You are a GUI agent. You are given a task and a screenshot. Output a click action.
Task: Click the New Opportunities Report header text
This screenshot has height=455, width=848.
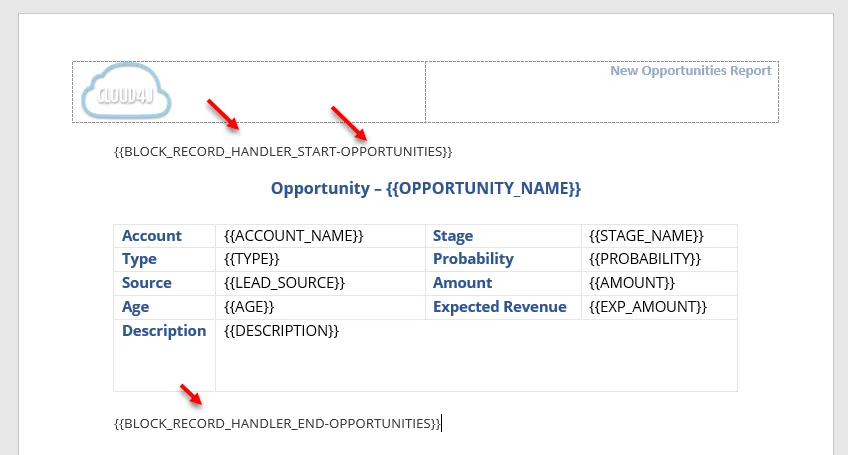[691, 71]
